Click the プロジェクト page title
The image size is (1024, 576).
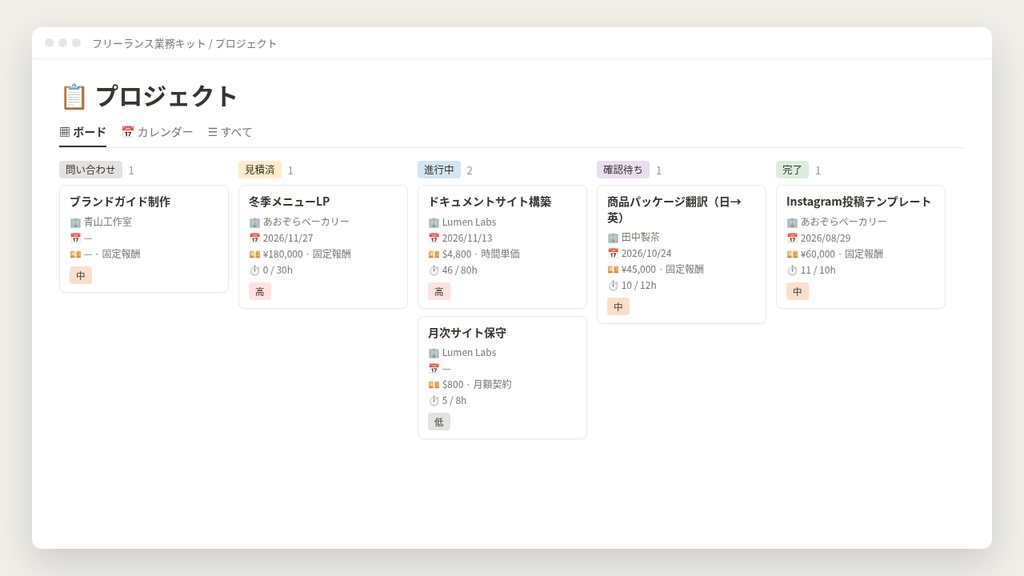(x=166, y=97)
